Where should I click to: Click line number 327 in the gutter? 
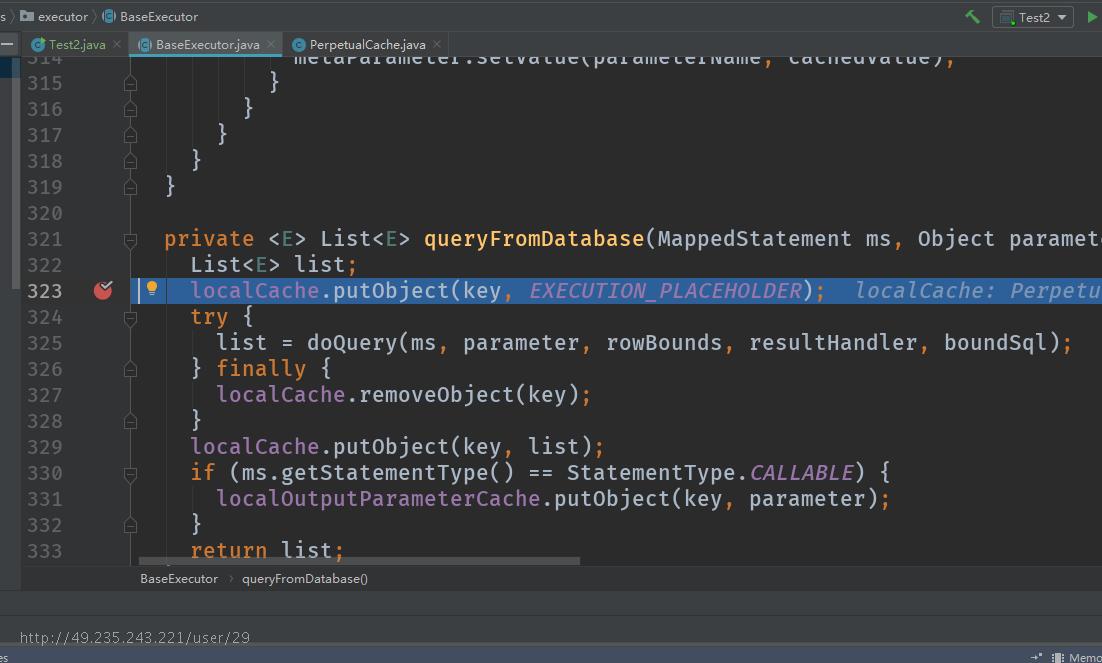click(45, 395)
